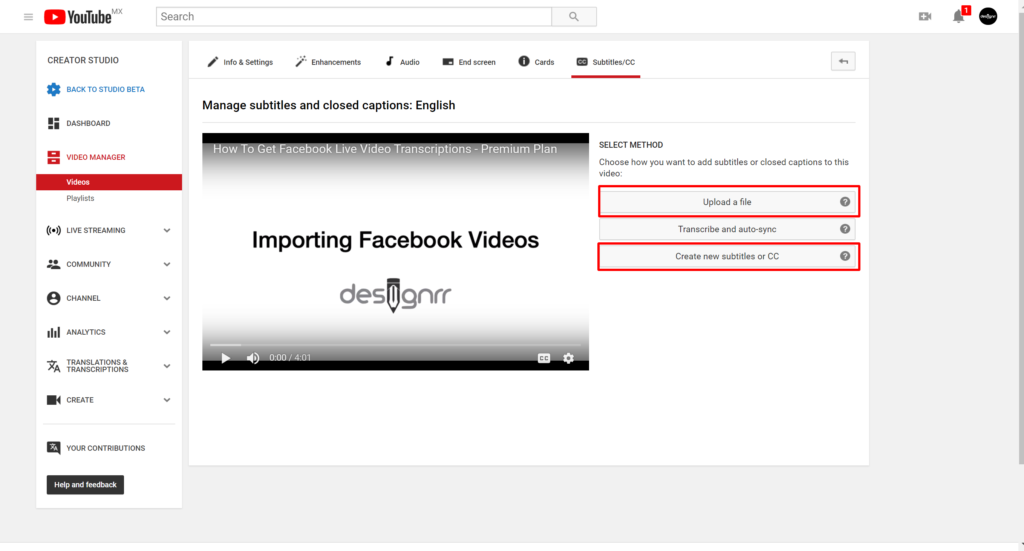Open the hamburger guide menu

point(28,17)
